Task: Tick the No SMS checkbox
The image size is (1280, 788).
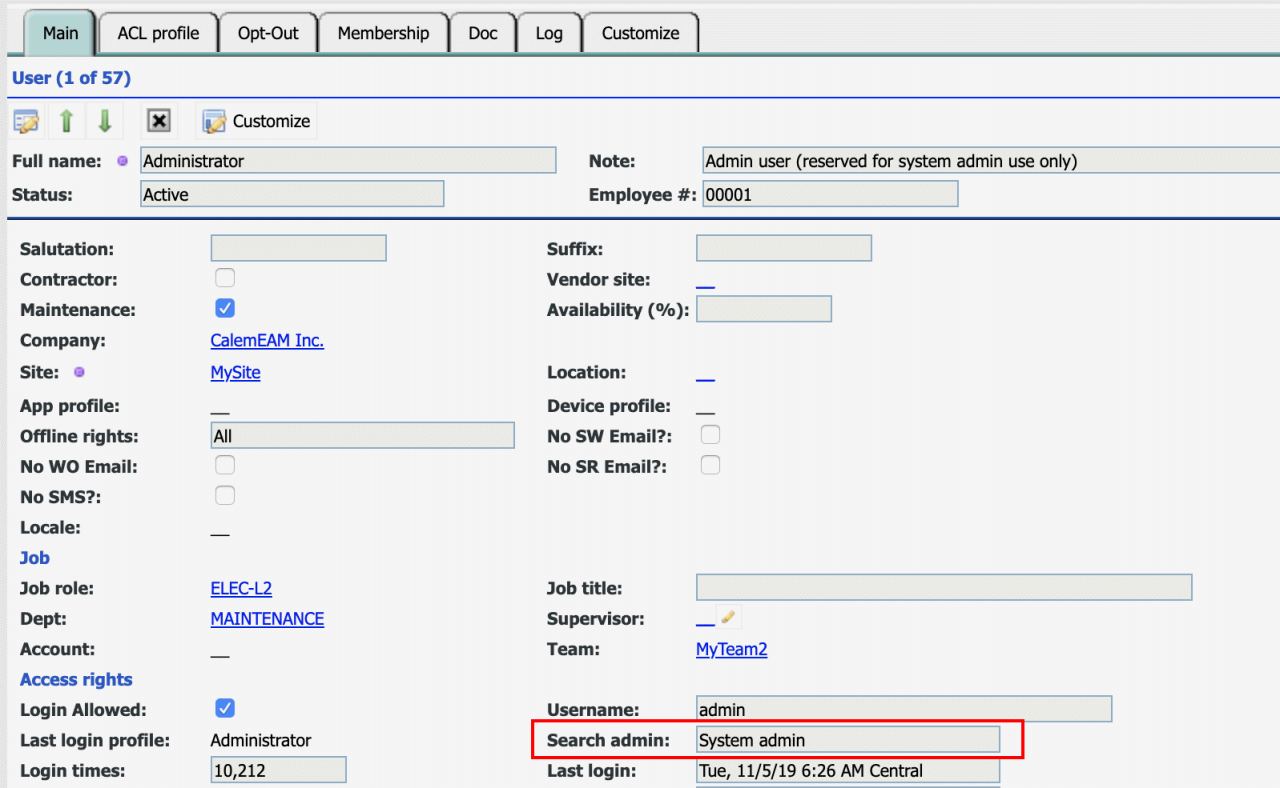Action: tap(225, 495)
